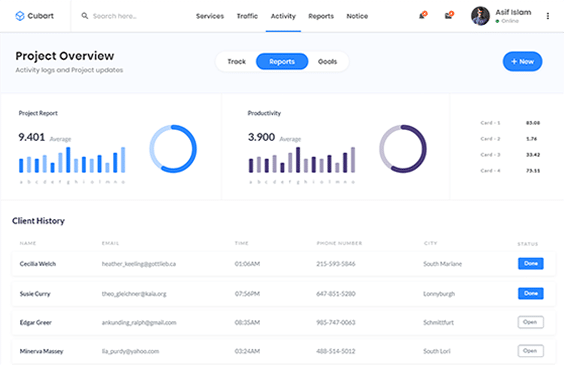Click the search magnifier icon
Image resolution: width=564 pixels, height=365 pixels.
pyautogui.click(x=85, y=16)
